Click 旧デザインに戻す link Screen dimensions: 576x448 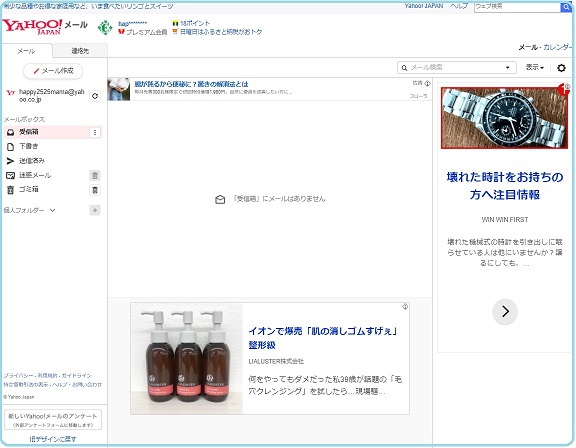(x=53, y=439)
